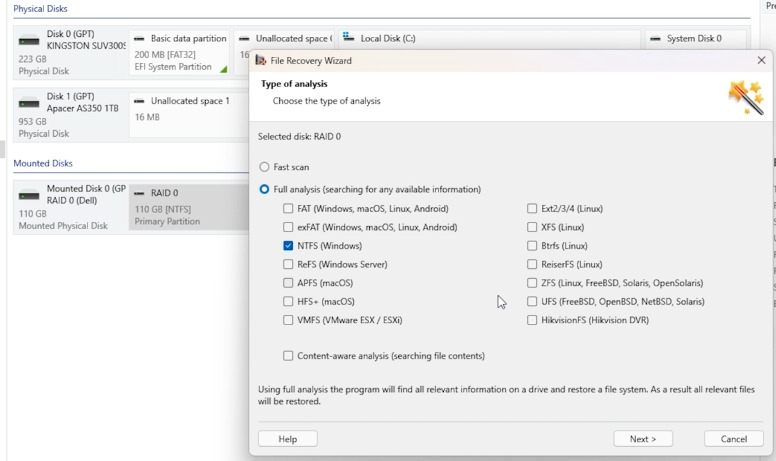Viewport: 776px width, 461px height.
Task: Click the Local Disk (C:) Windows icon
Action: click(x=348, y=37)
